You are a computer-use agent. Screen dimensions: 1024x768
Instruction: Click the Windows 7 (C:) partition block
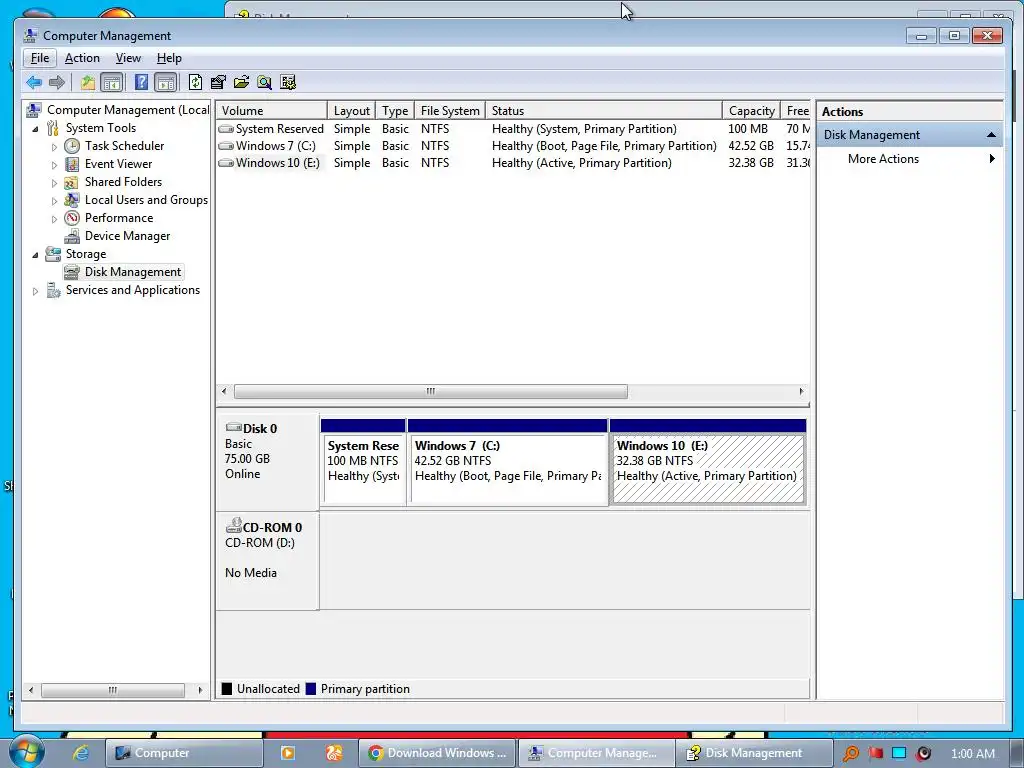[507, 462]
